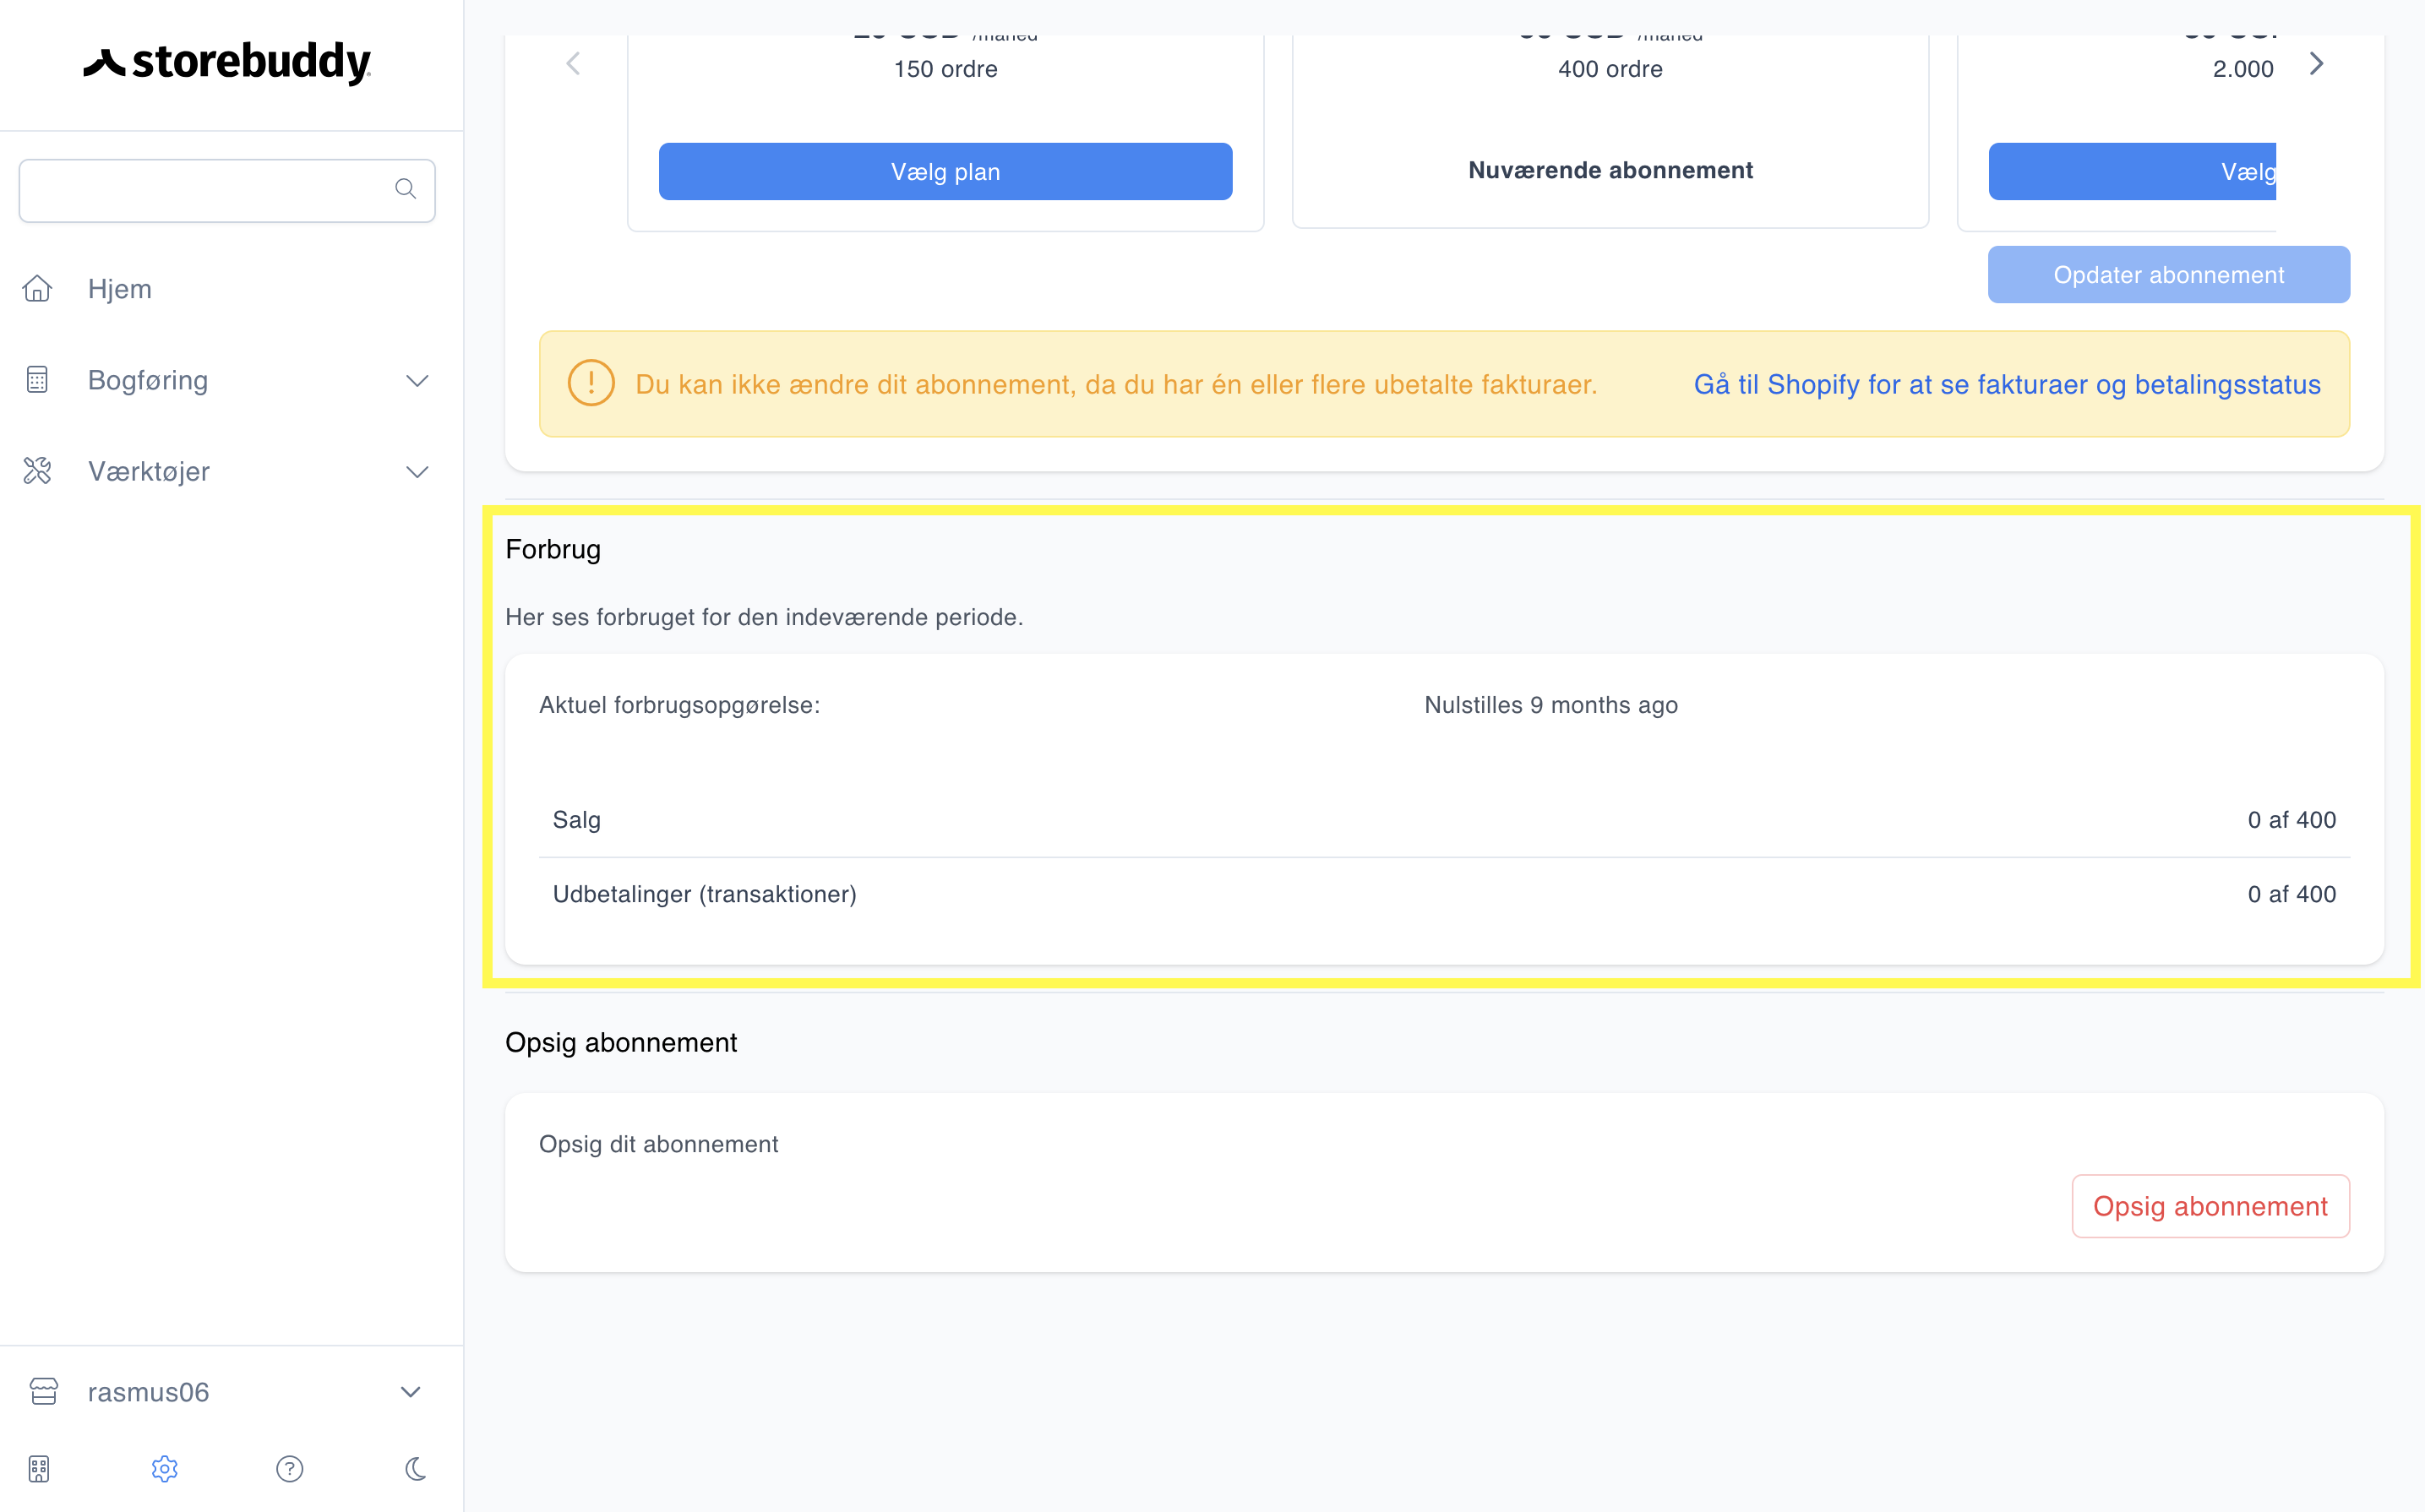2425x1512 pixels.
Task: Expand the Værktøjer chevron
Action: 417,472
